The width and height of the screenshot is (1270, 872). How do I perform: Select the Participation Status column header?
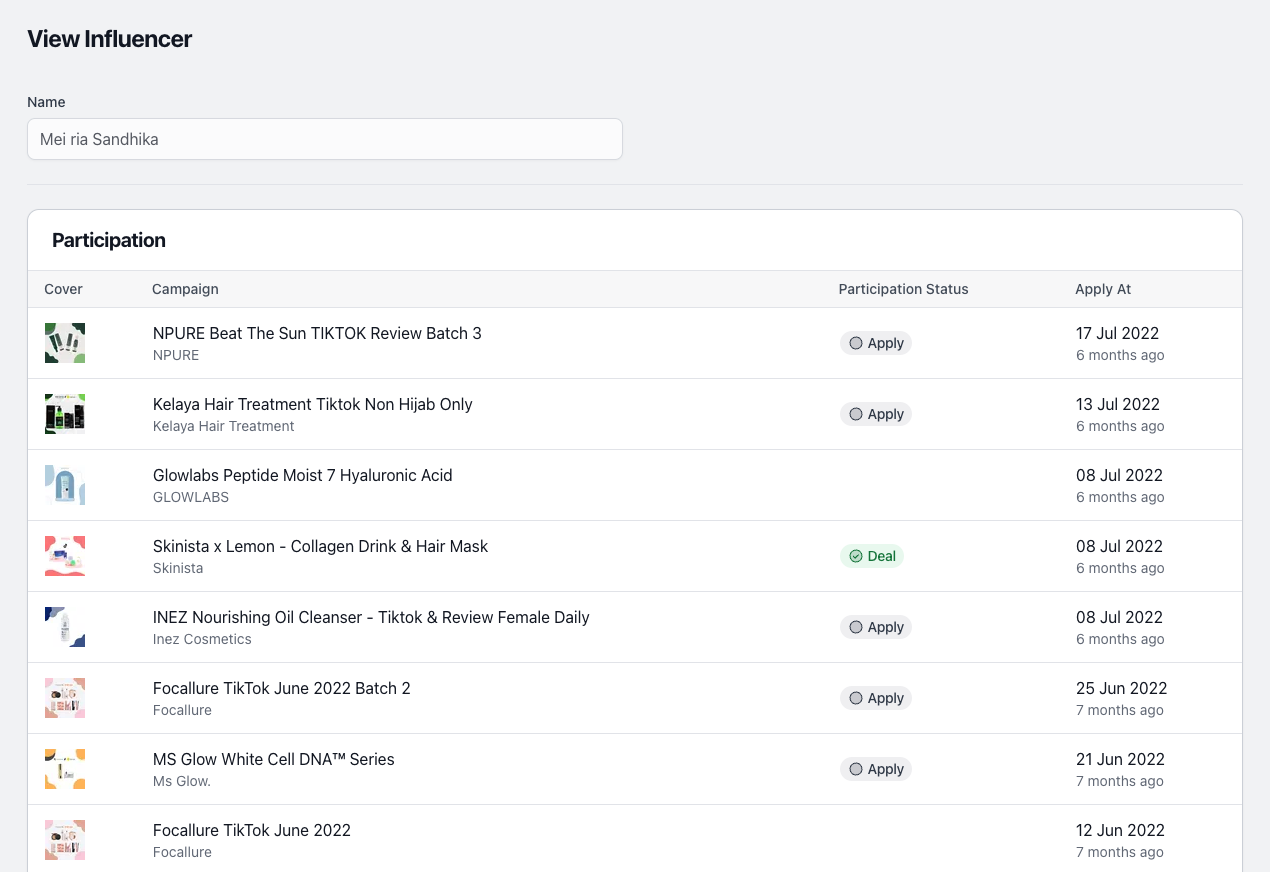[x=903, y=289]
